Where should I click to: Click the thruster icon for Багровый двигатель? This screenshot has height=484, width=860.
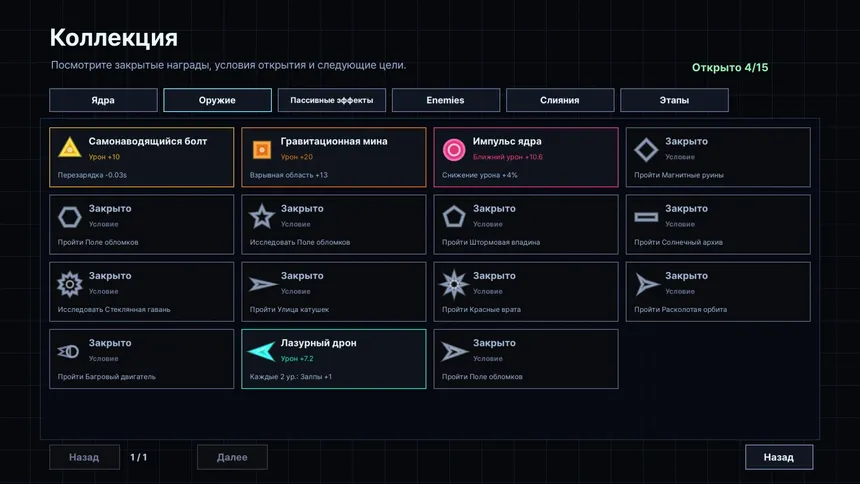point(69,351)
